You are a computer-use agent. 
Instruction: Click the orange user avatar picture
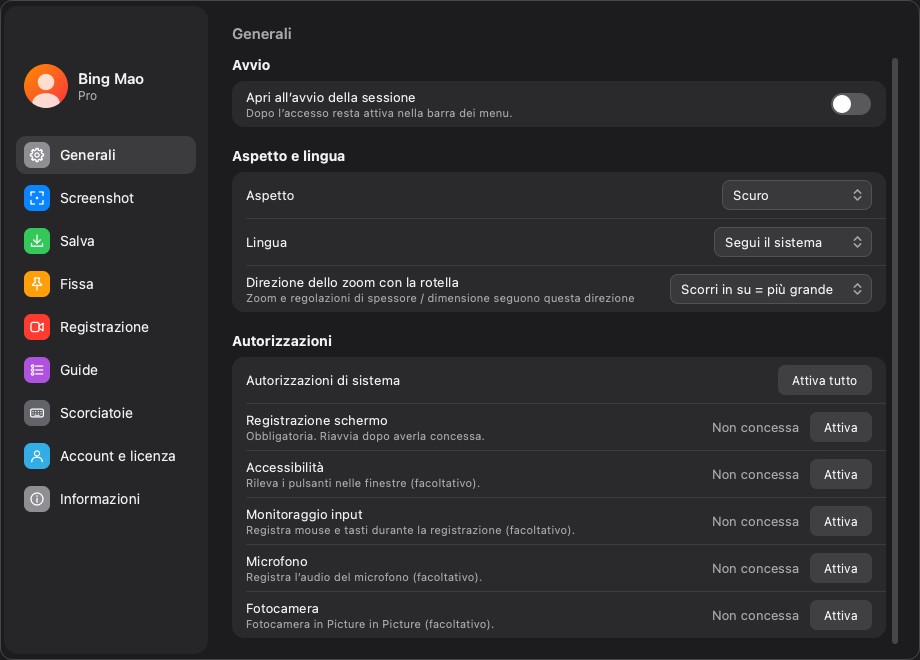(x=46, y=86)
